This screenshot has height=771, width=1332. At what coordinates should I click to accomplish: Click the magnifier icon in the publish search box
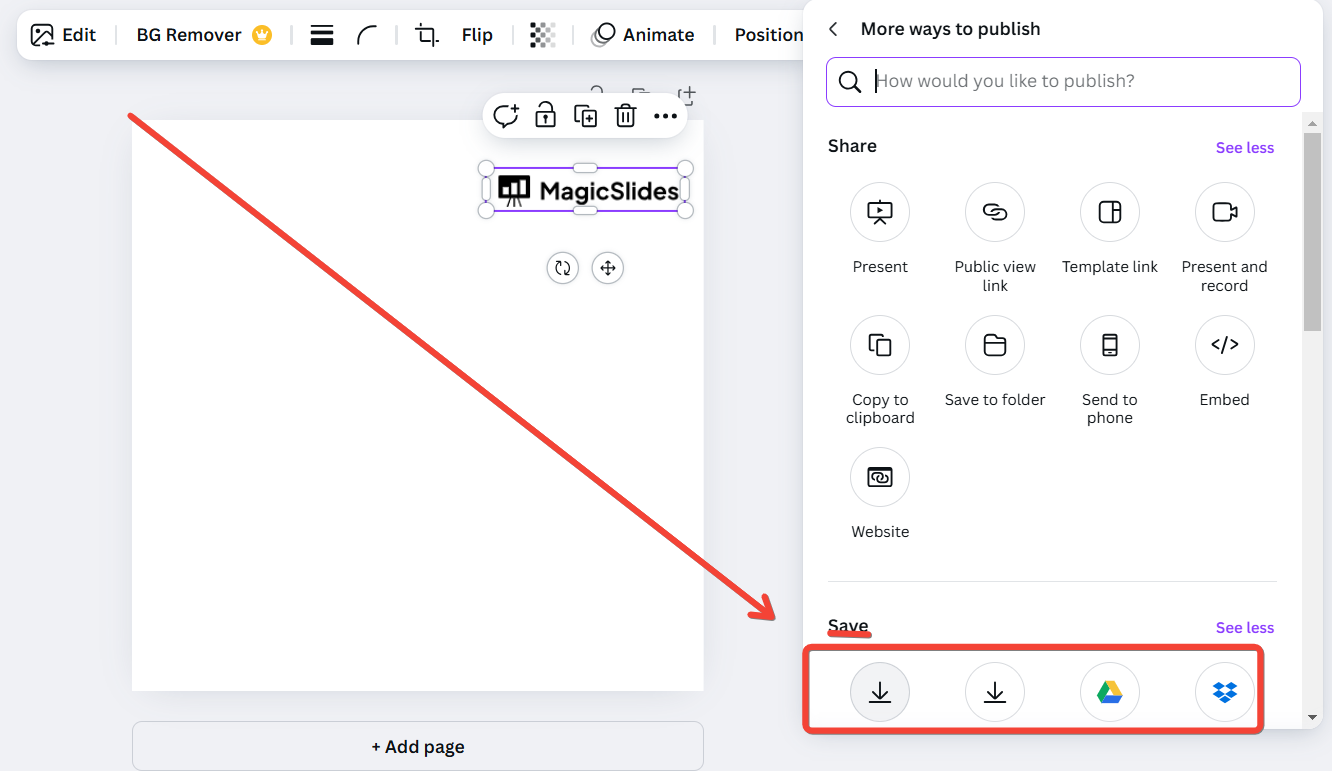pos(850,82)
